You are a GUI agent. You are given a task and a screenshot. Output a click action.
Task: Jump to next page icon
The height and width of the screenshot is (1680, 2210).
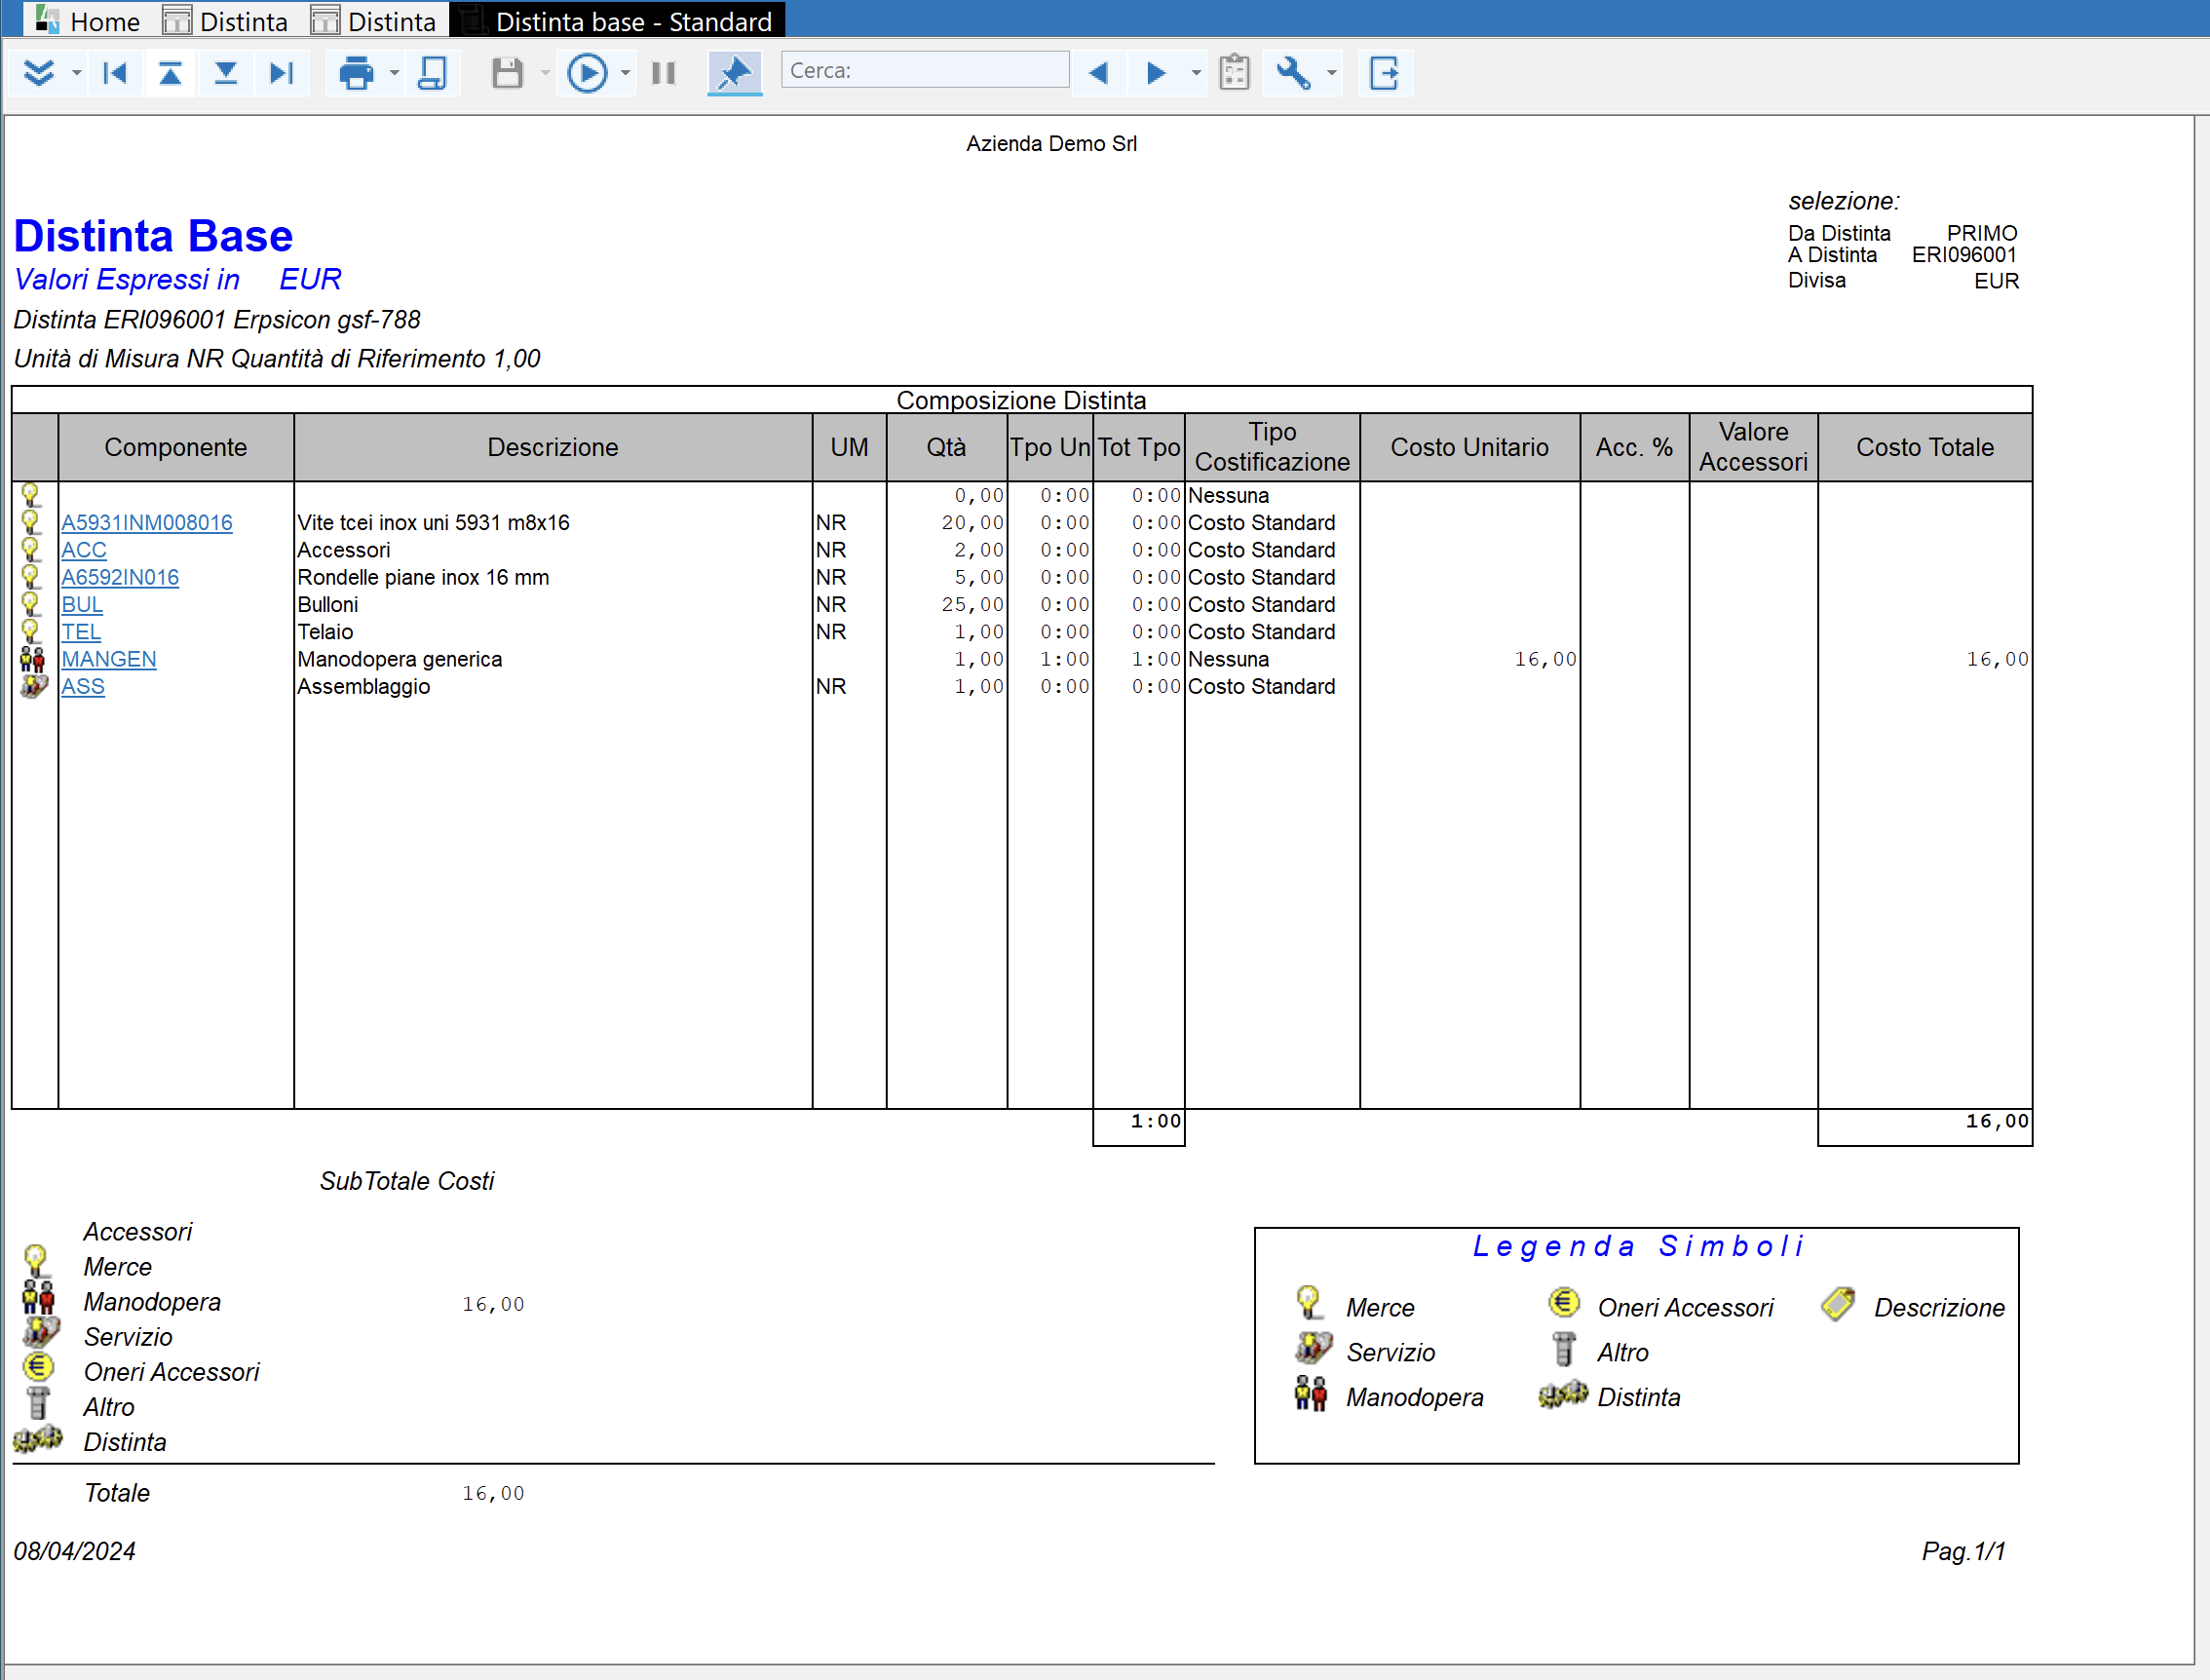pyautogui.click(x=226, y=73)
